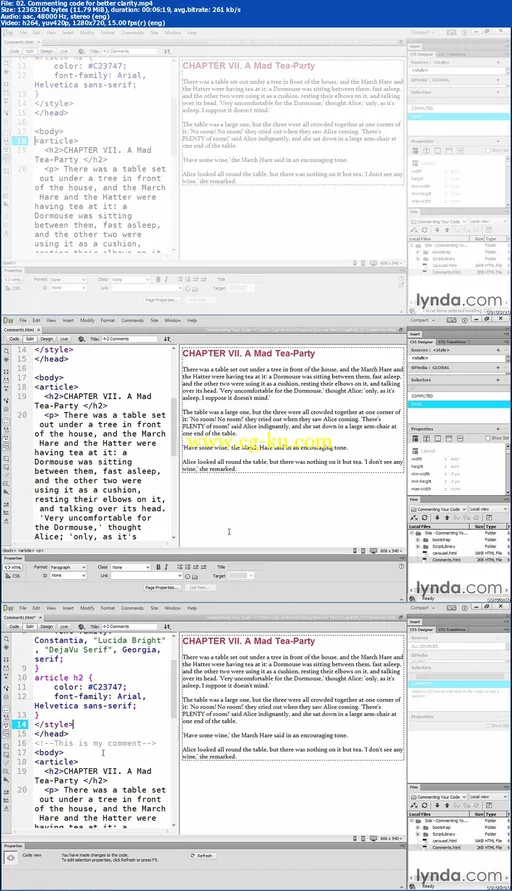Click Put Files up-arrow icon, bottom frame
The height and width of the screenshot is (891, 512).
tap(447, 805)
